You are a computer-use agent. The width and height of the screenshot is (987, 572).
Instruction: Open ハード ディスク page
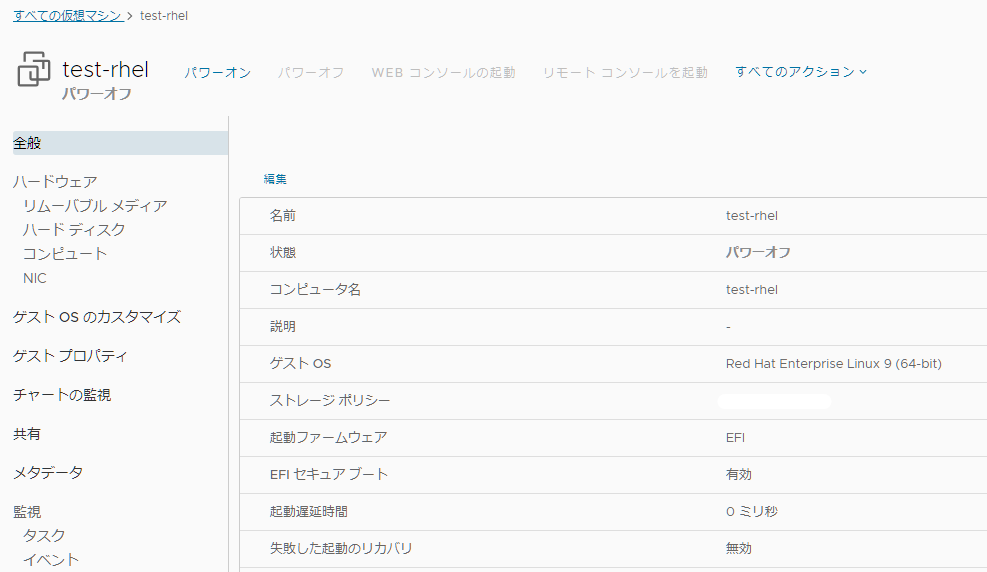coord(74,230)
